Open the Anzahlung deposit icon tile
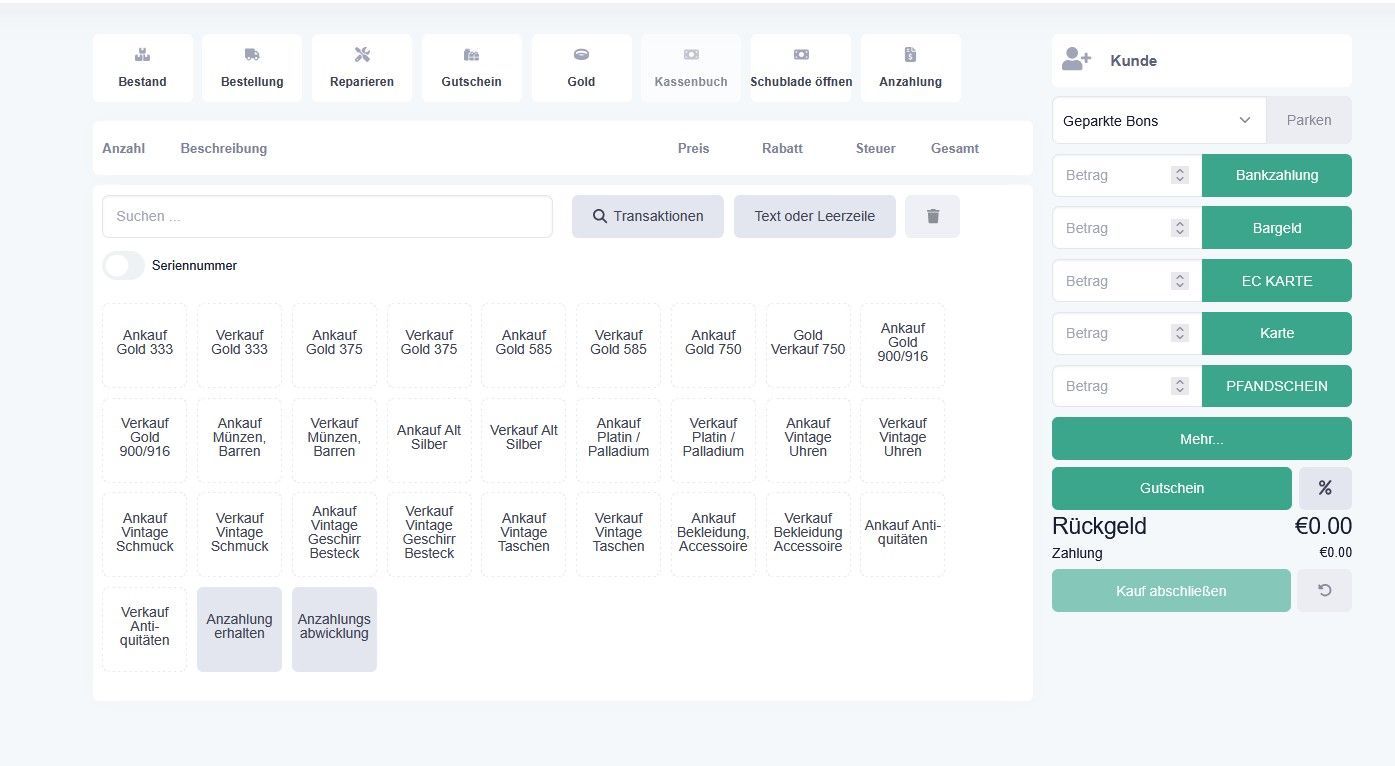This screenshot has width=1395, height=766. (910, 68)
